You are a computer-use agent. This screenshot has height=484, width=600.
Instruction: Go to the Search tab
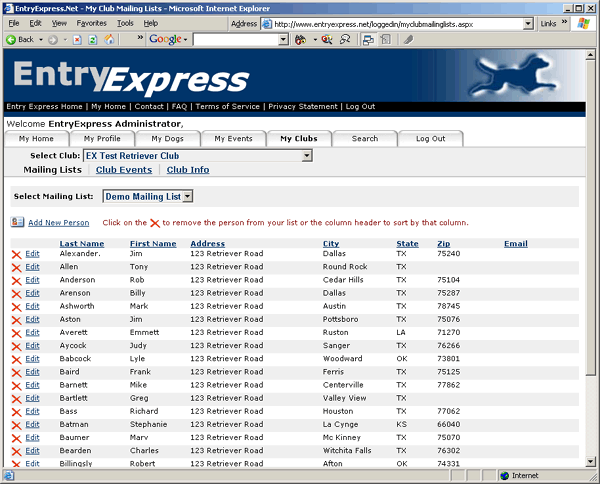coord(364,138)
